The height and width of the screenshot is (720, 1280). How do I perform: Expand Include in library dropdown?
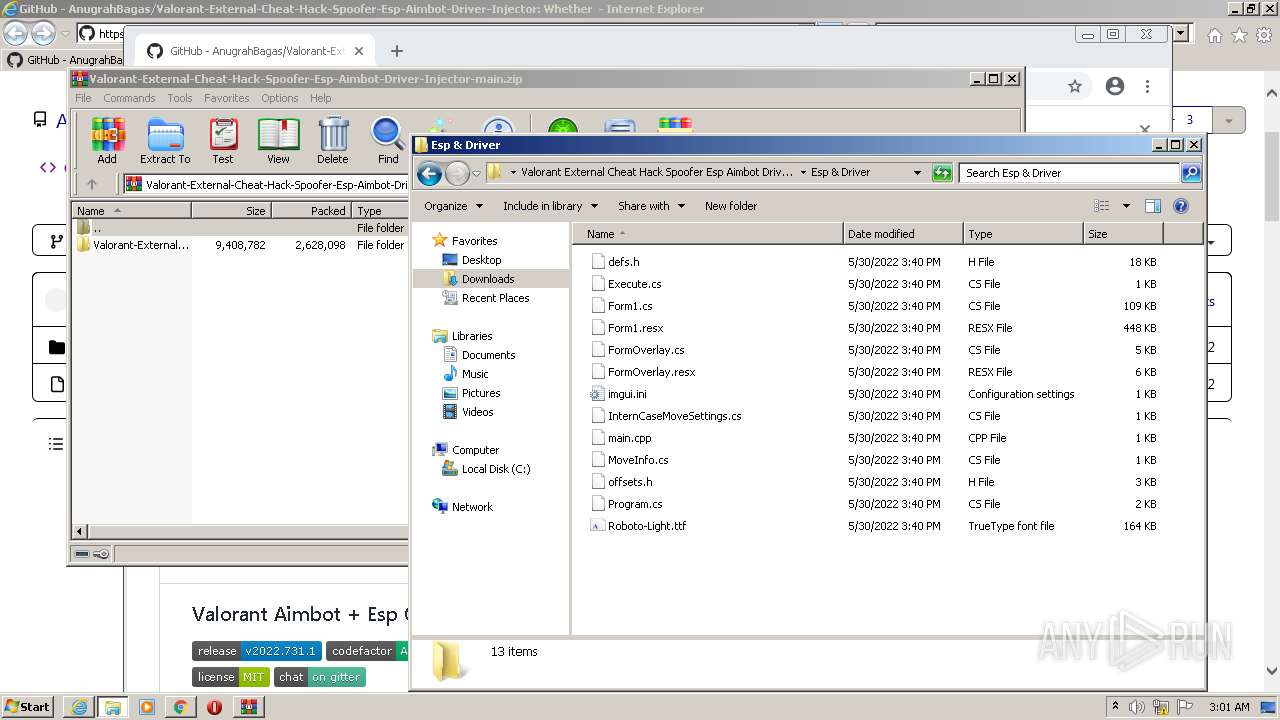[x=550, y=206]
